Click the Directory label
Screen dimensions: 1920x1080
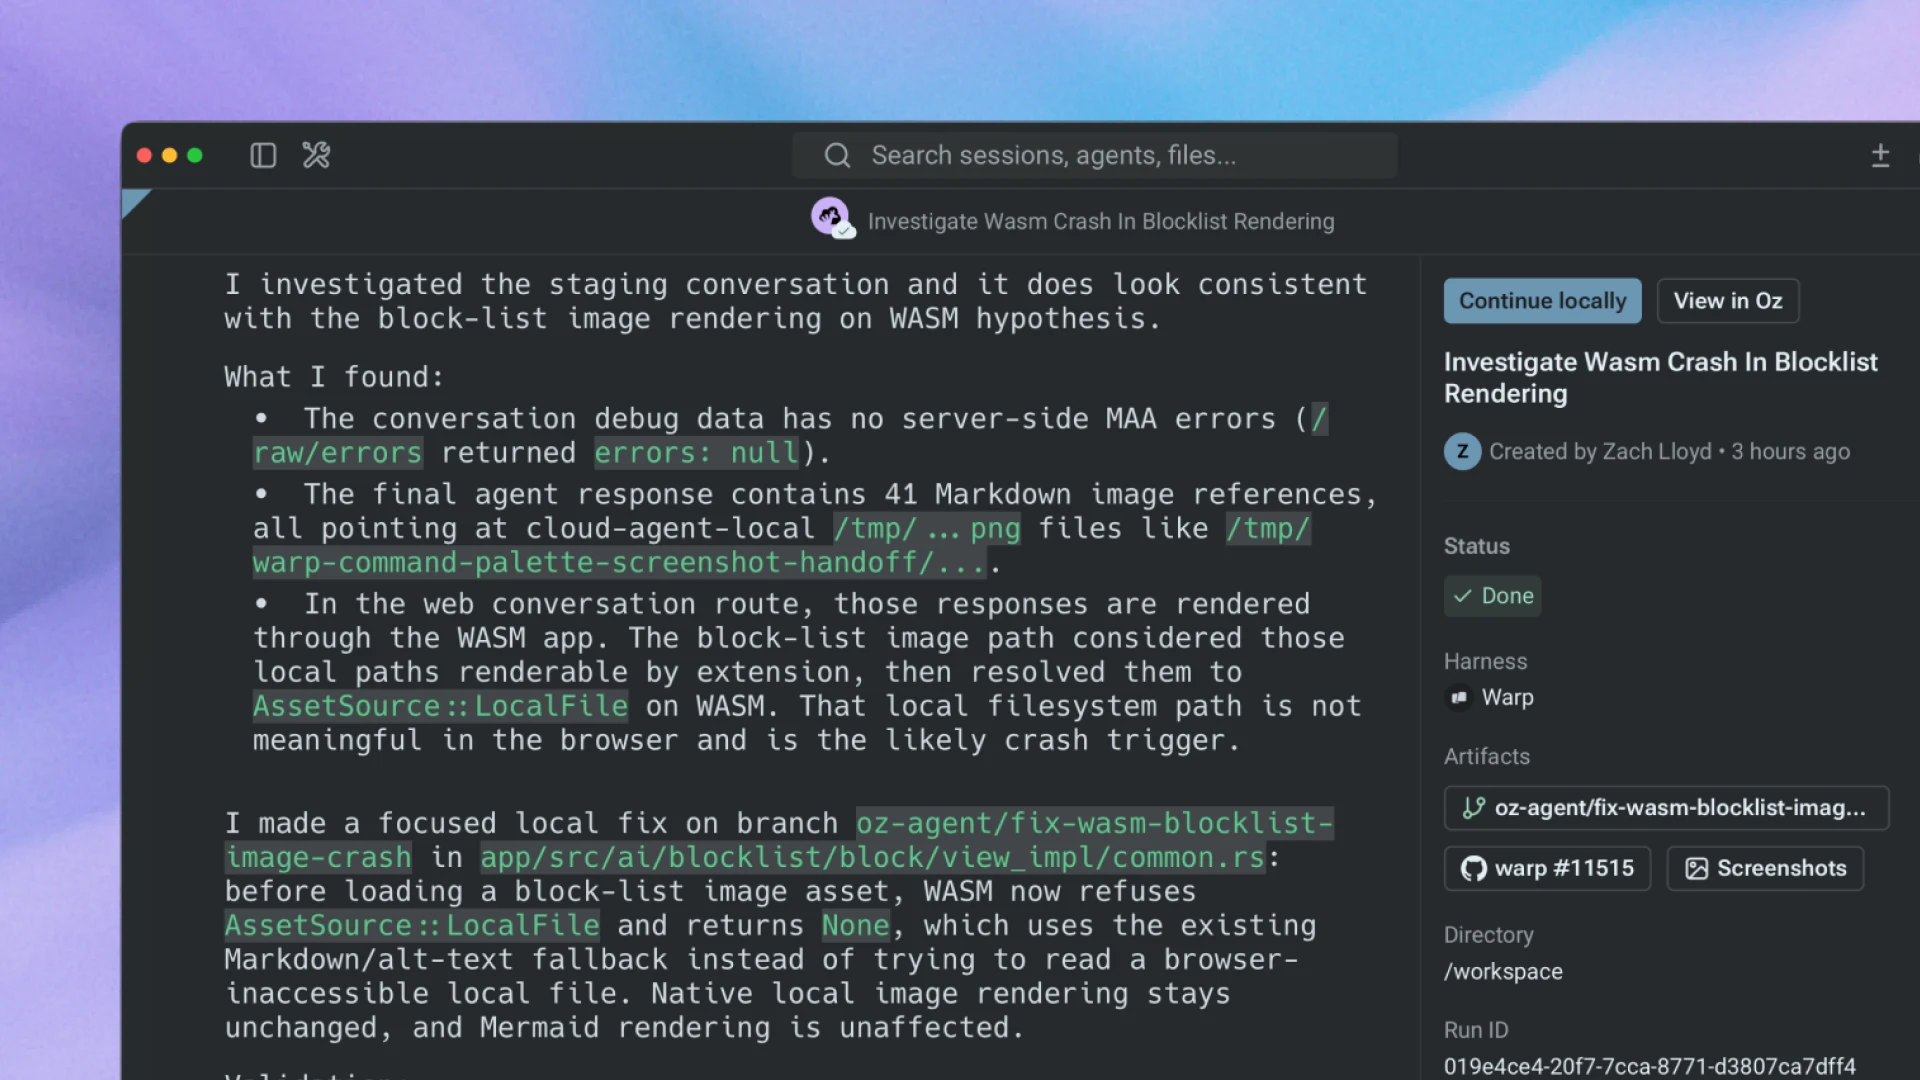pos(1488,935)
